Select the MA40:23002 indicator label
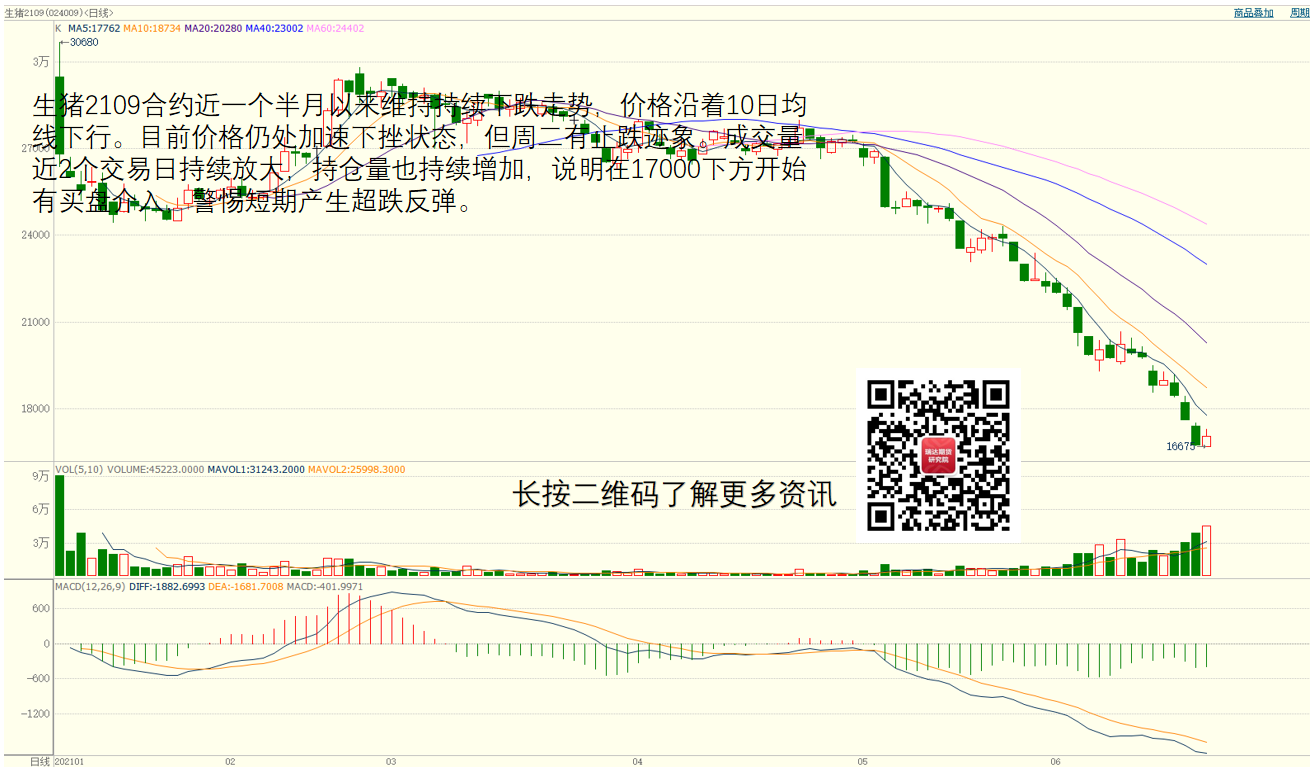The height and width of the screenshot is (770, 1316). click(273, 29)
